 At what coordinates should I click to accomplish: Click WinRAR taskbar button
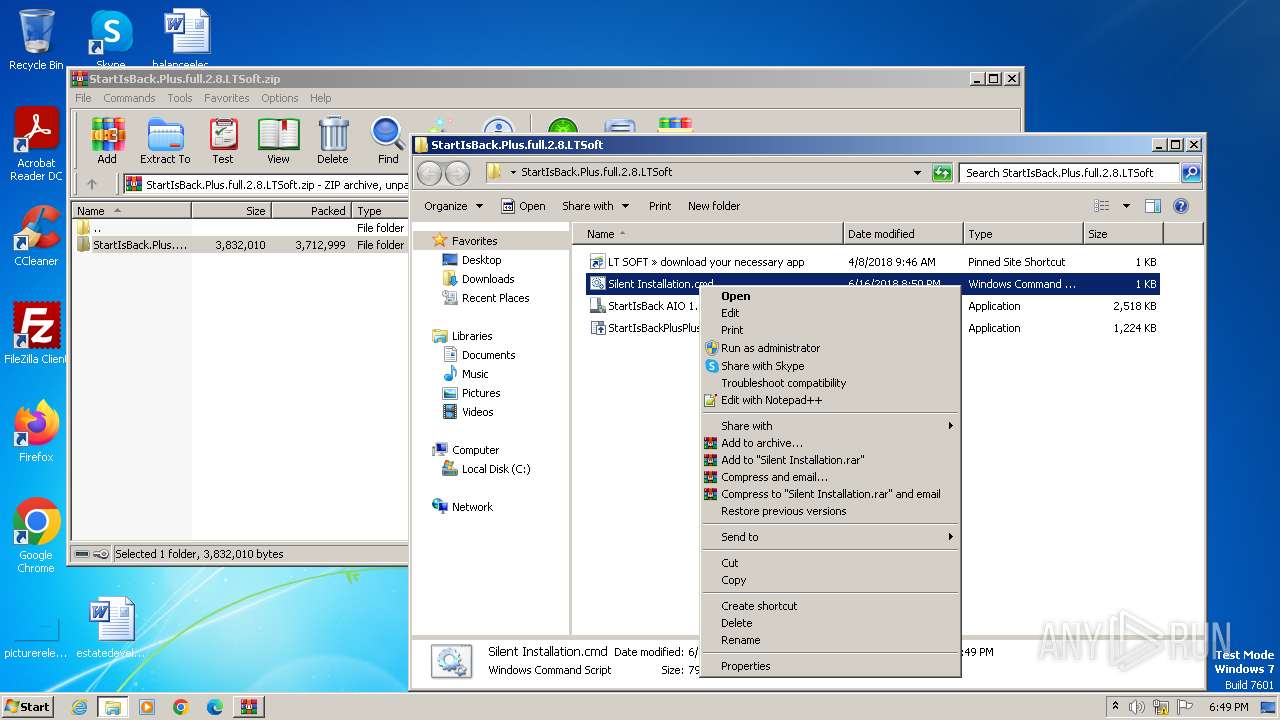[249, 707]
